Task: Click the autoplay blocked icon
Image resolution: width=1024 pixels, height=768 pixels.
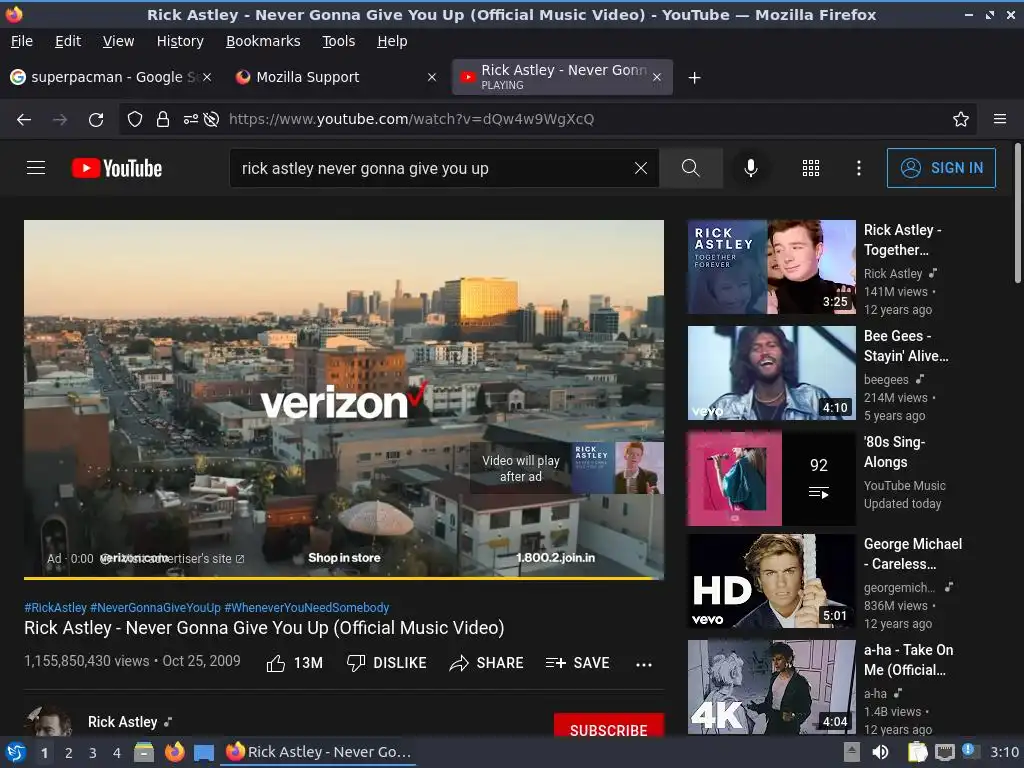Action: click(211, 119)
